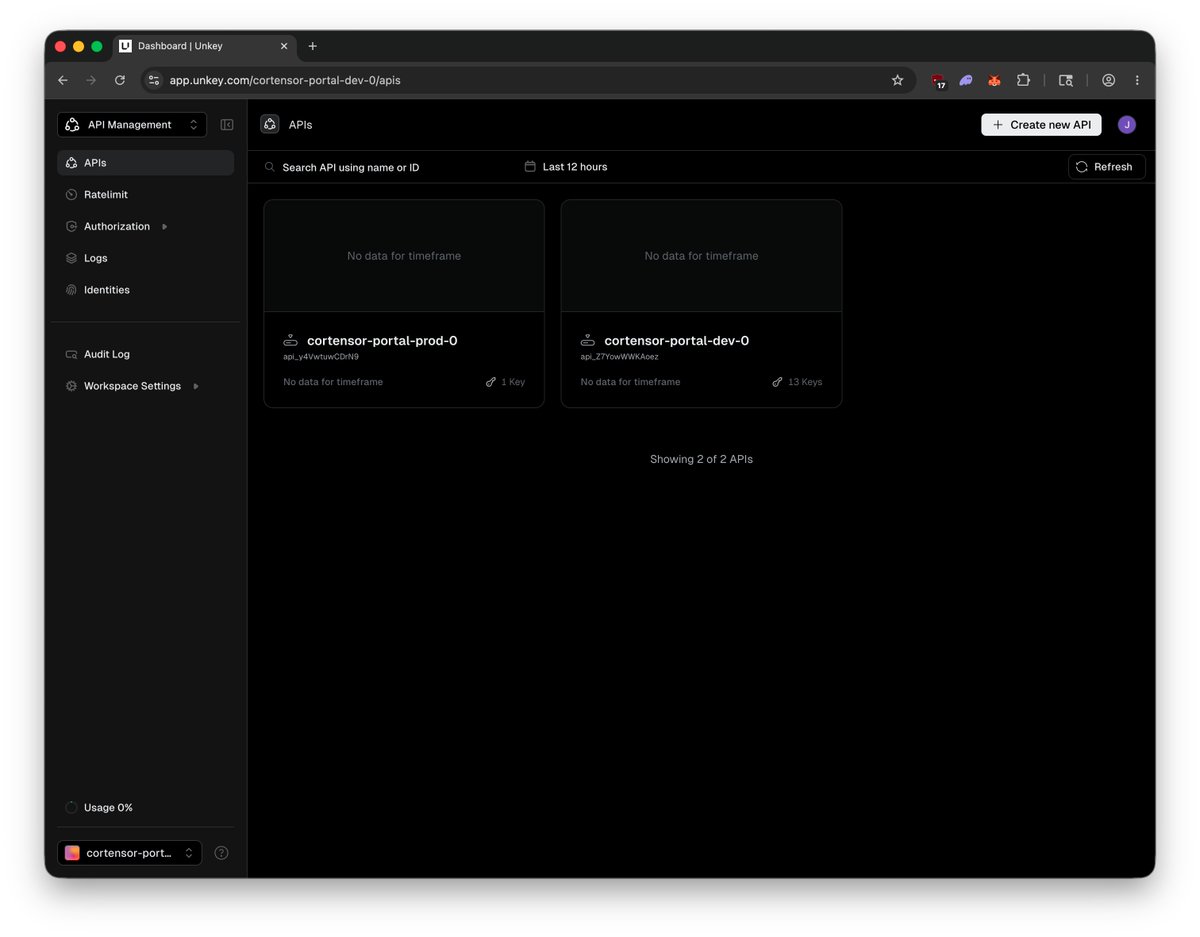Open Ratelimit in the sidebar
The width and height of the screenshot is (1200, 937).
pos(146,195)
